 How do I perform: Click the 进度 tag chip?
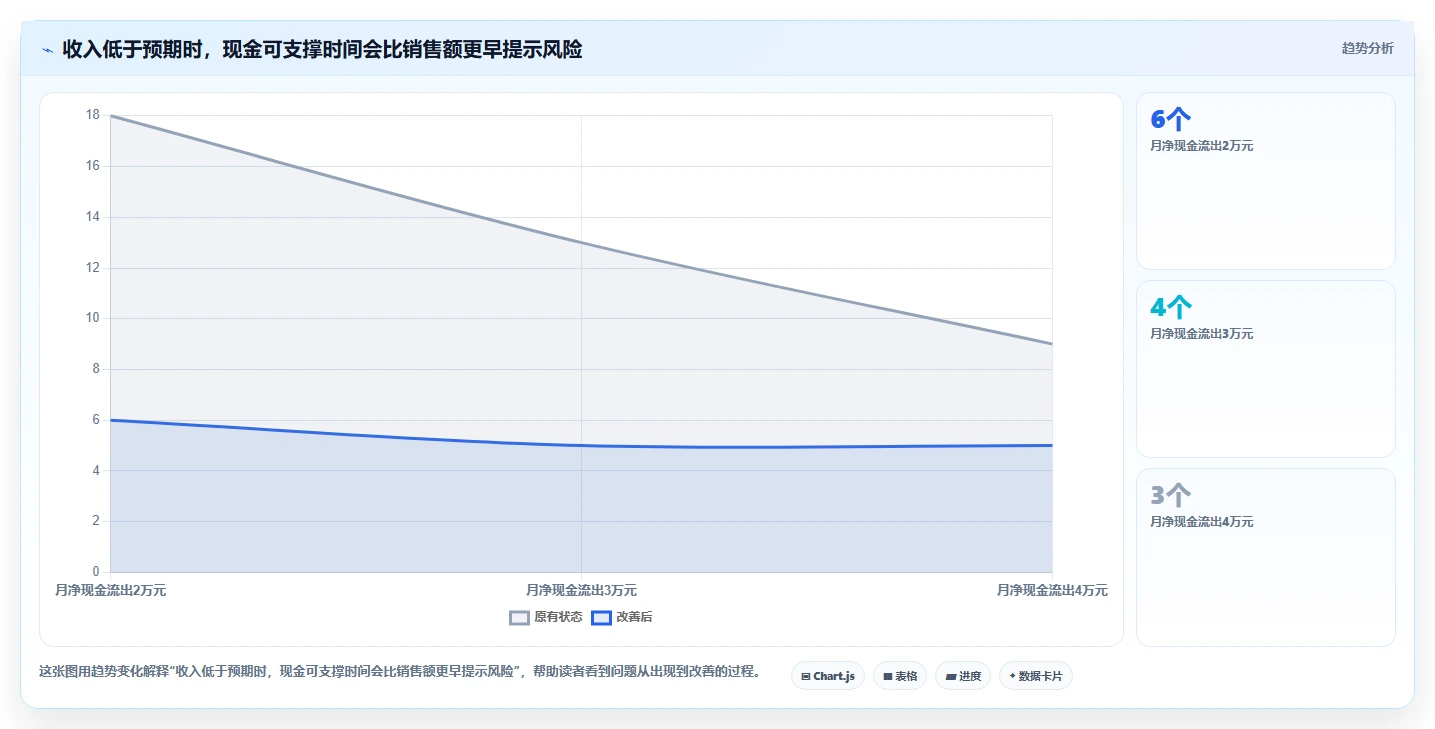pyautogui.click(x=963, y=676)
